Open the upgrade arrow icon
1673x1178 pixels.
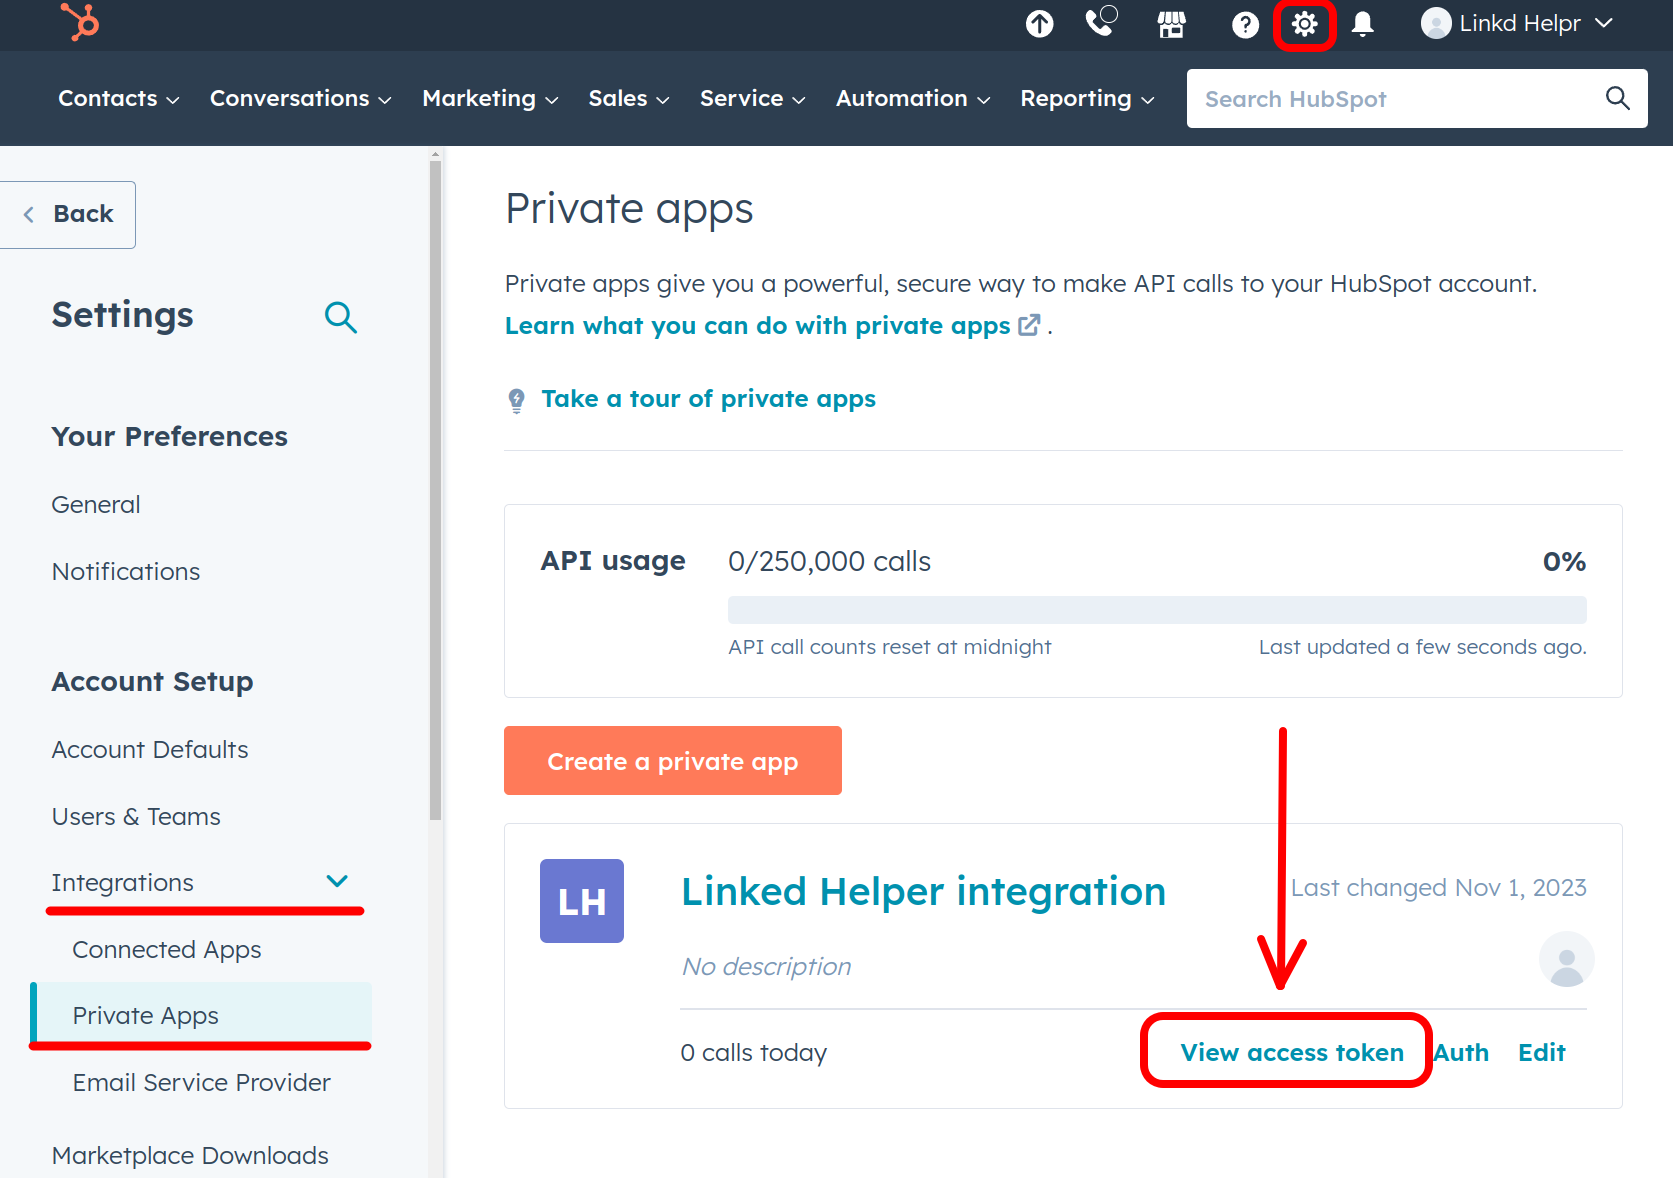tap(1039, 24)
